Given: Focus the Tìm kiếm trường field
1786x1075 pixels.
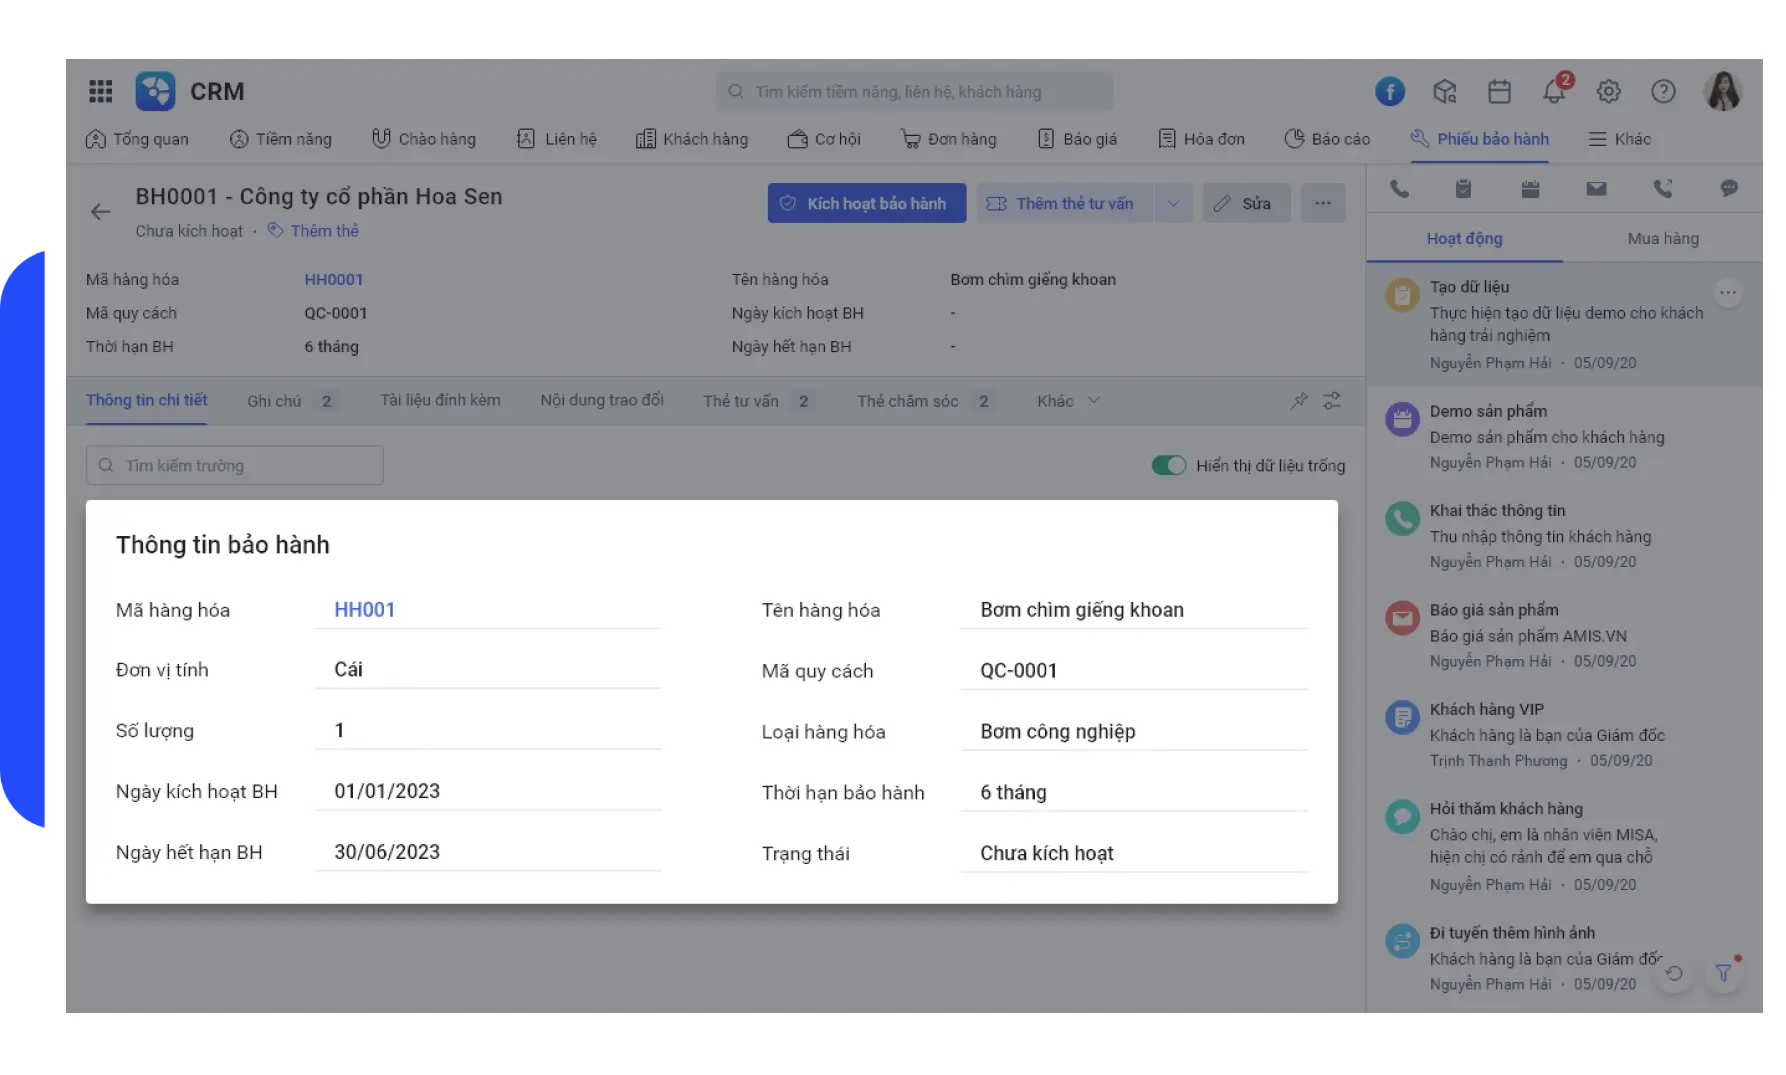Looking at the screenshot, I should pyautogui.click(x=235, y=465).
